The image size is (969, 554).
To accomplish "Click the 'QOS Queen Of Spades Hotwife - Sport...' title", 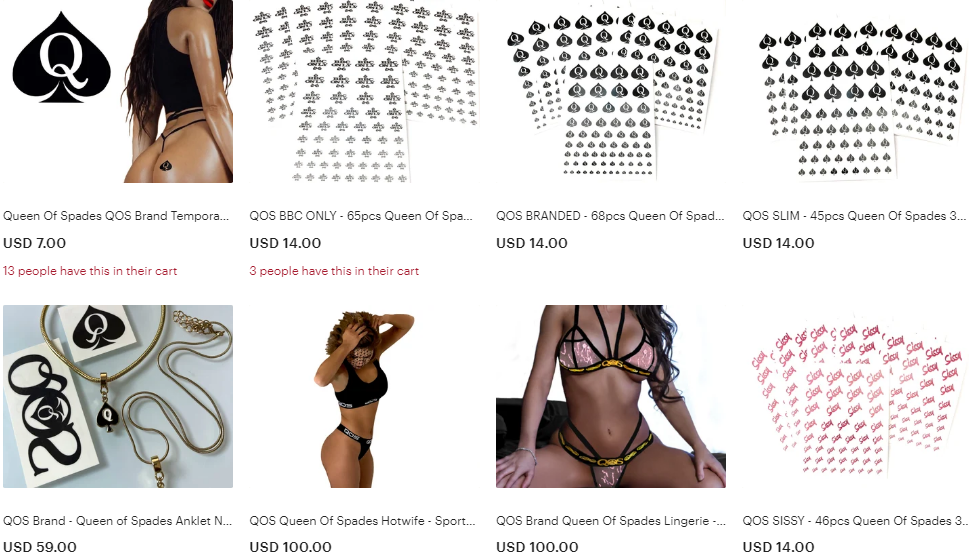I will pyautogui.click(x=362, y=521).
